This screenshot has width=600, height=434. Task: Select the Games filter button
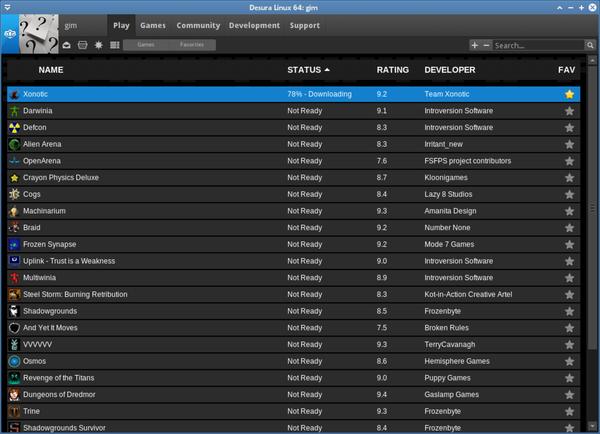coord(146,45)
